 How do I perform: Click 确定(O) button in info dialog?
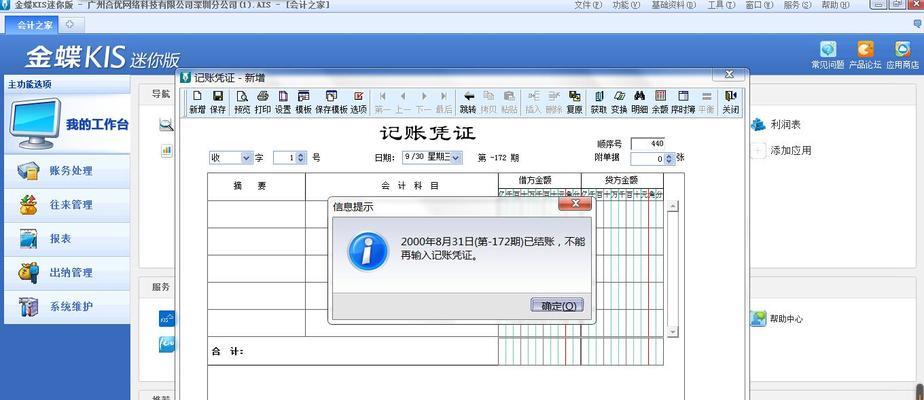click(557, 306)
